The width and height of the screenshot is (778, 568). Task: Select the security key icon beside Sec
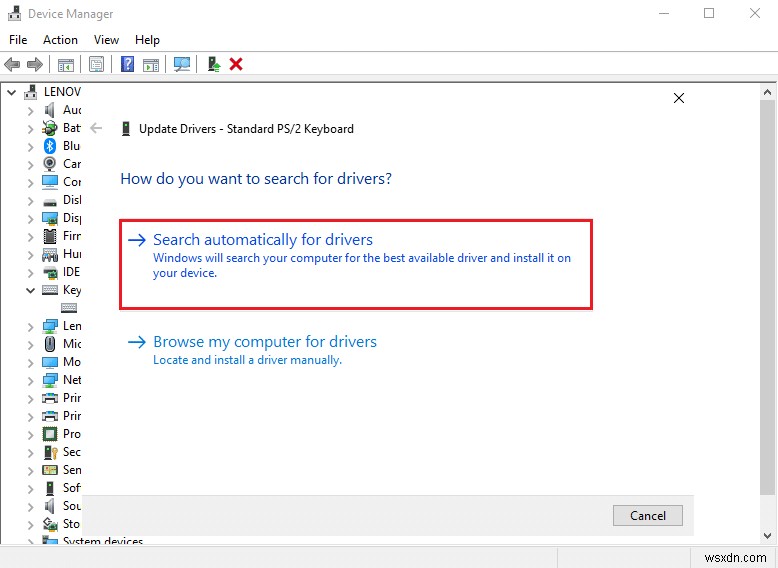click(x=51, y=452)
